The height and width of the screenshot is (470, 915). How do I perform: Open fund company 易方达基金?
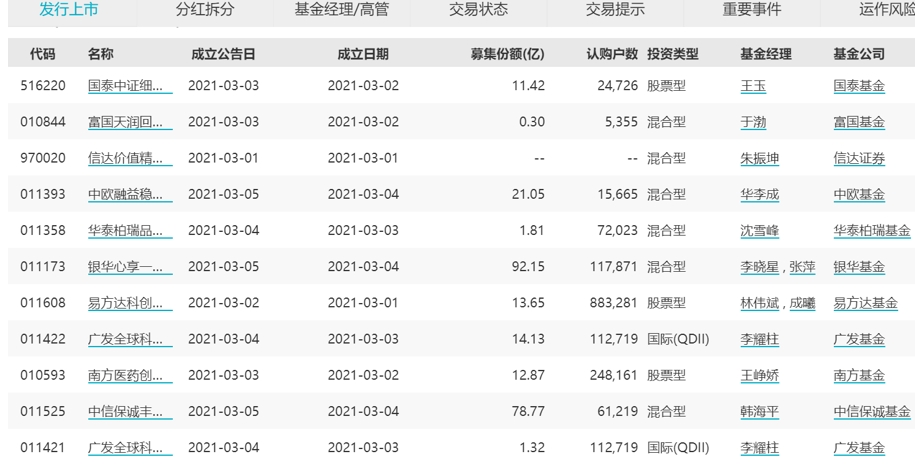tap(865, 303)
